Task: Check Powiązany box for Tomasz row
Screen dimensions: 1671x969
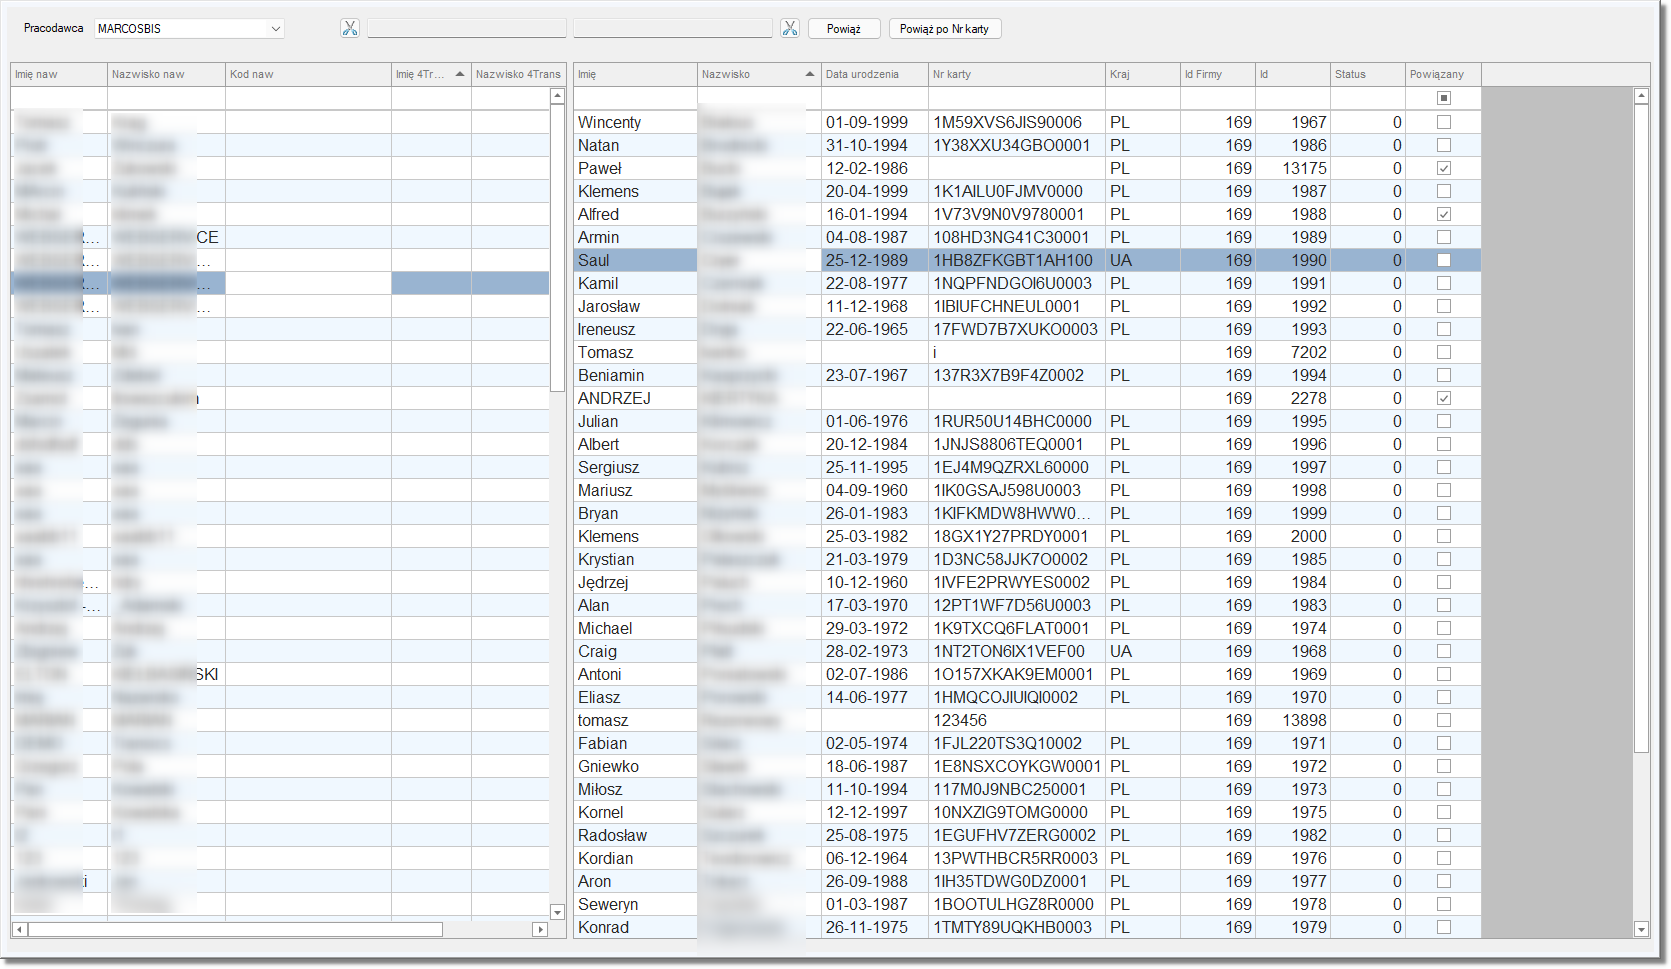Action: point(1443,352)
